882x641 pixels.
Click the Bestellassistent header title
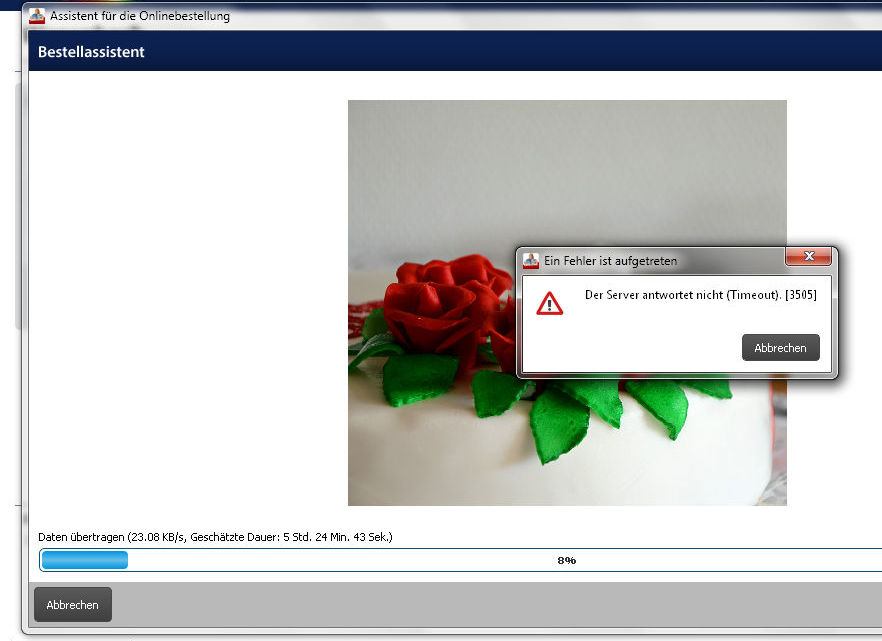[x=91, y=52]
